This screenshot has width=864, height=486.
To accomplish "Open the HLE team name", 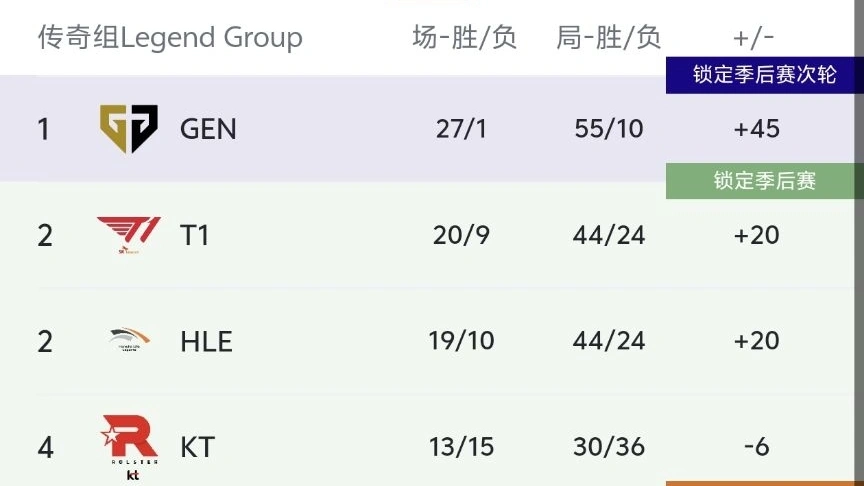I will [207, 341].
